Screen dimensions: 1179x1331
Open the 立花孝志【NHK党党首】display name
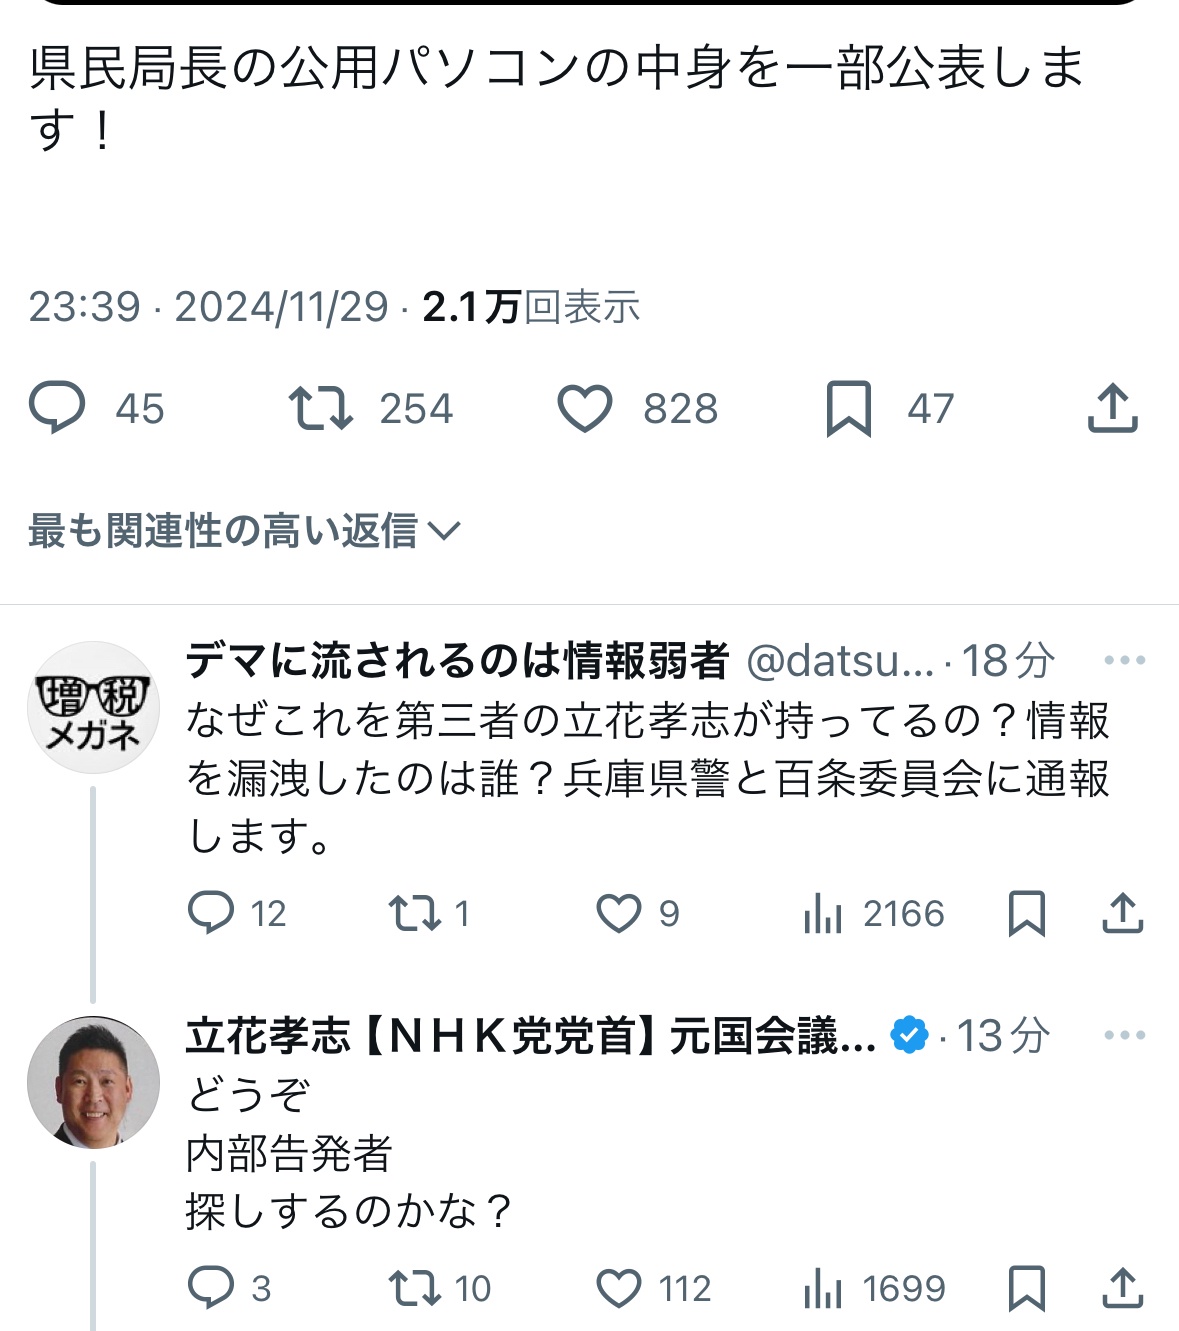(530, 1036)
